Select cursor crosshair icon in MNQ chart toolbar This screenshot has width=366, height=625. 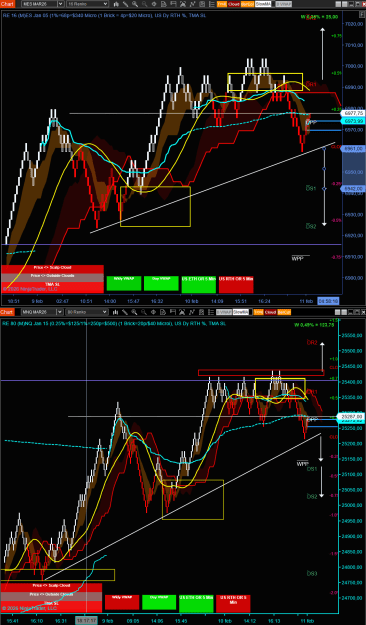tap(154, 312)
